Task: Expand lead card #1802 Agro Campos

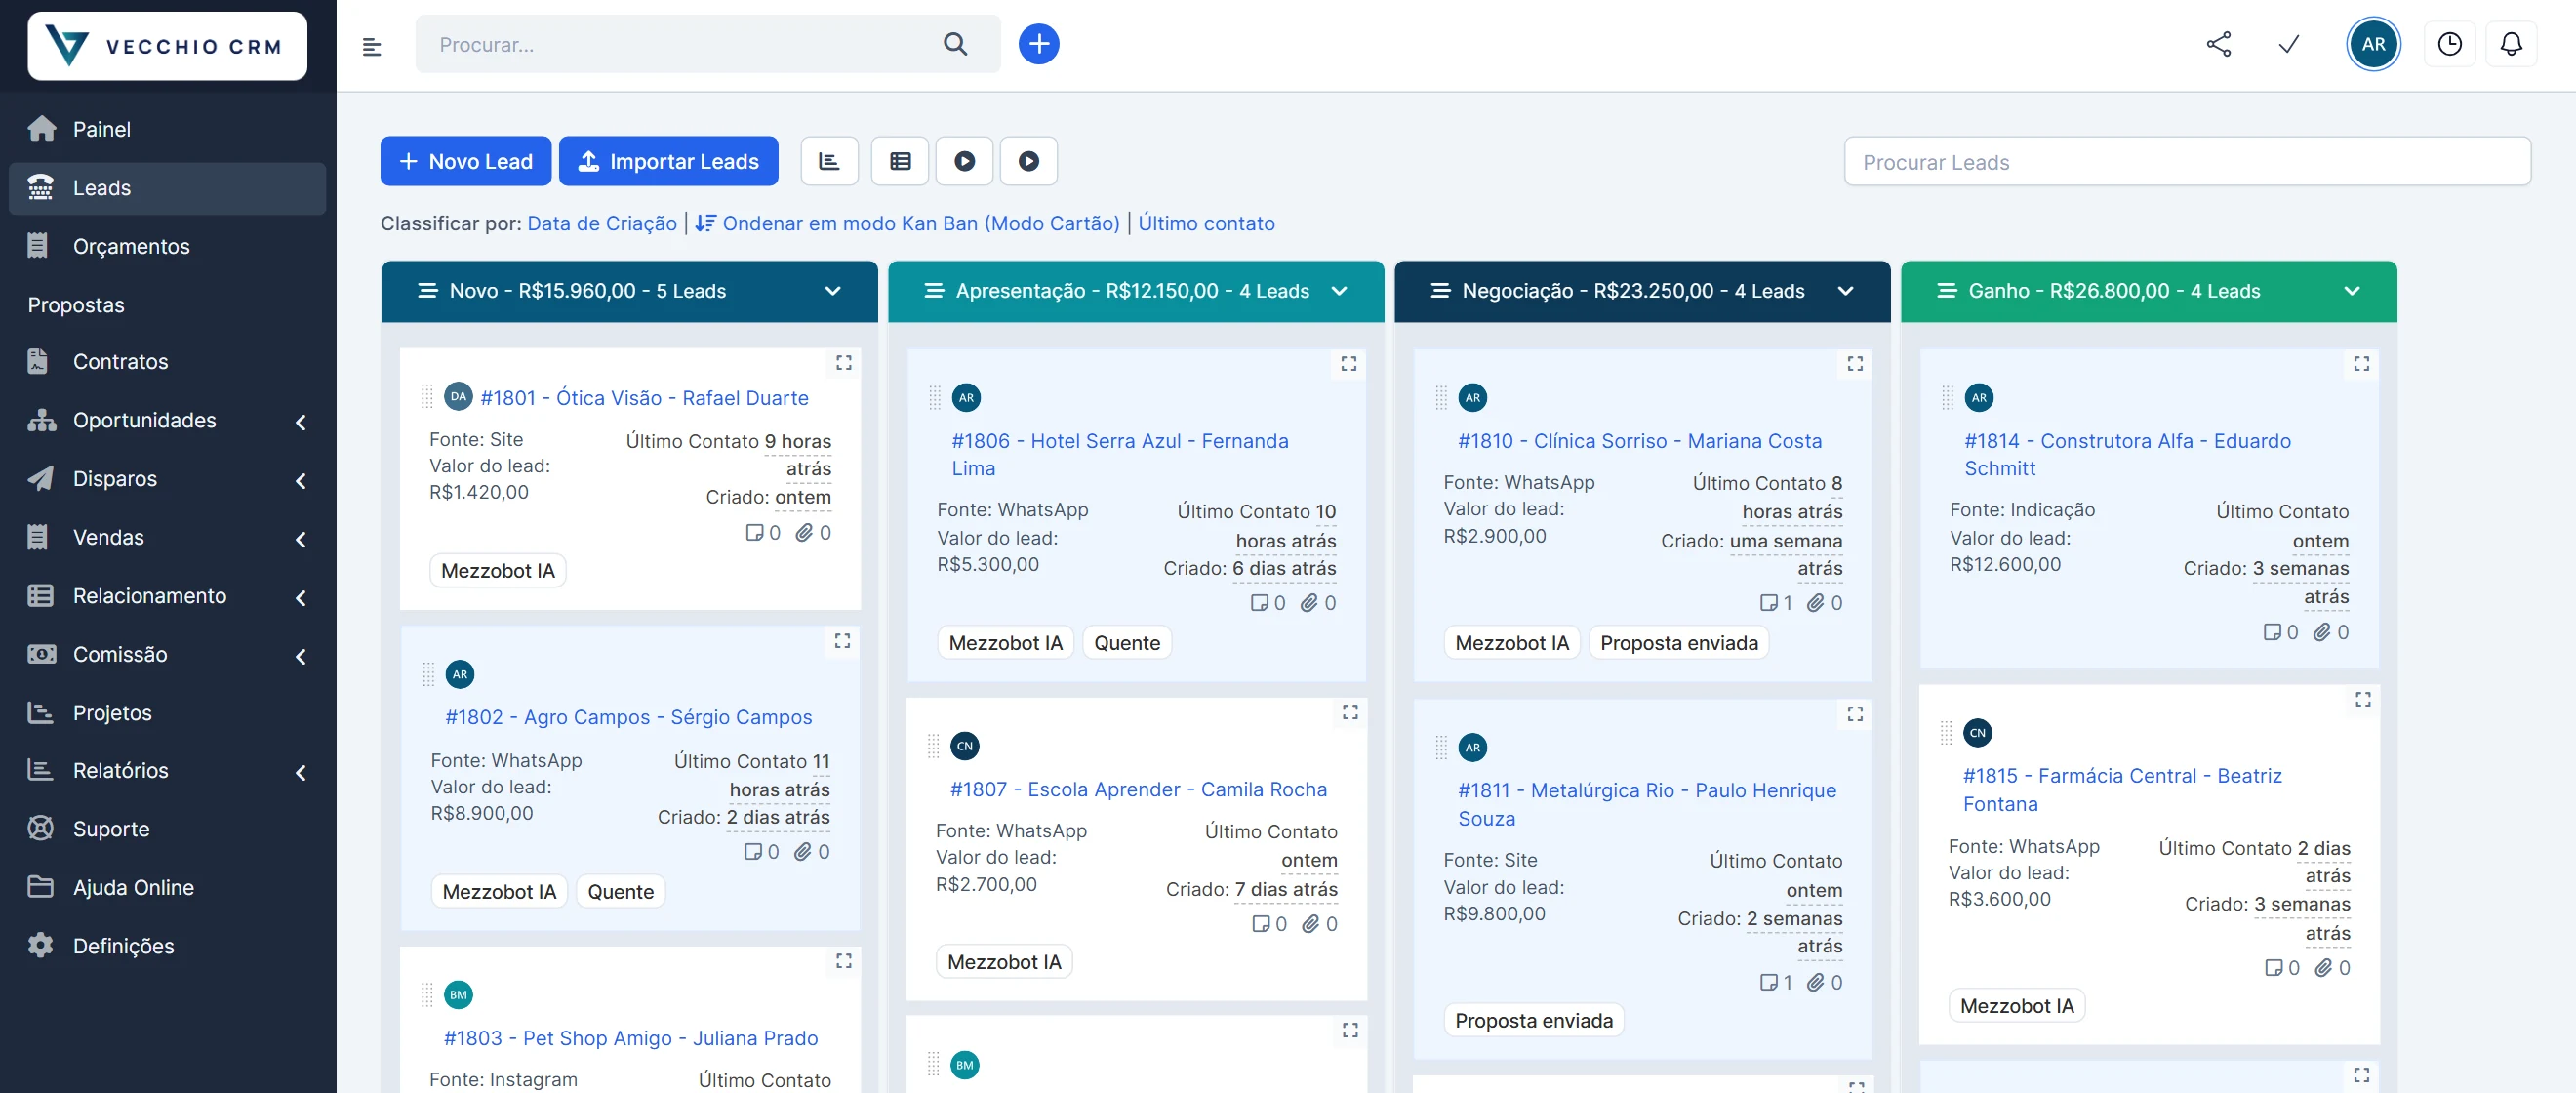Action: coord(843,640)
